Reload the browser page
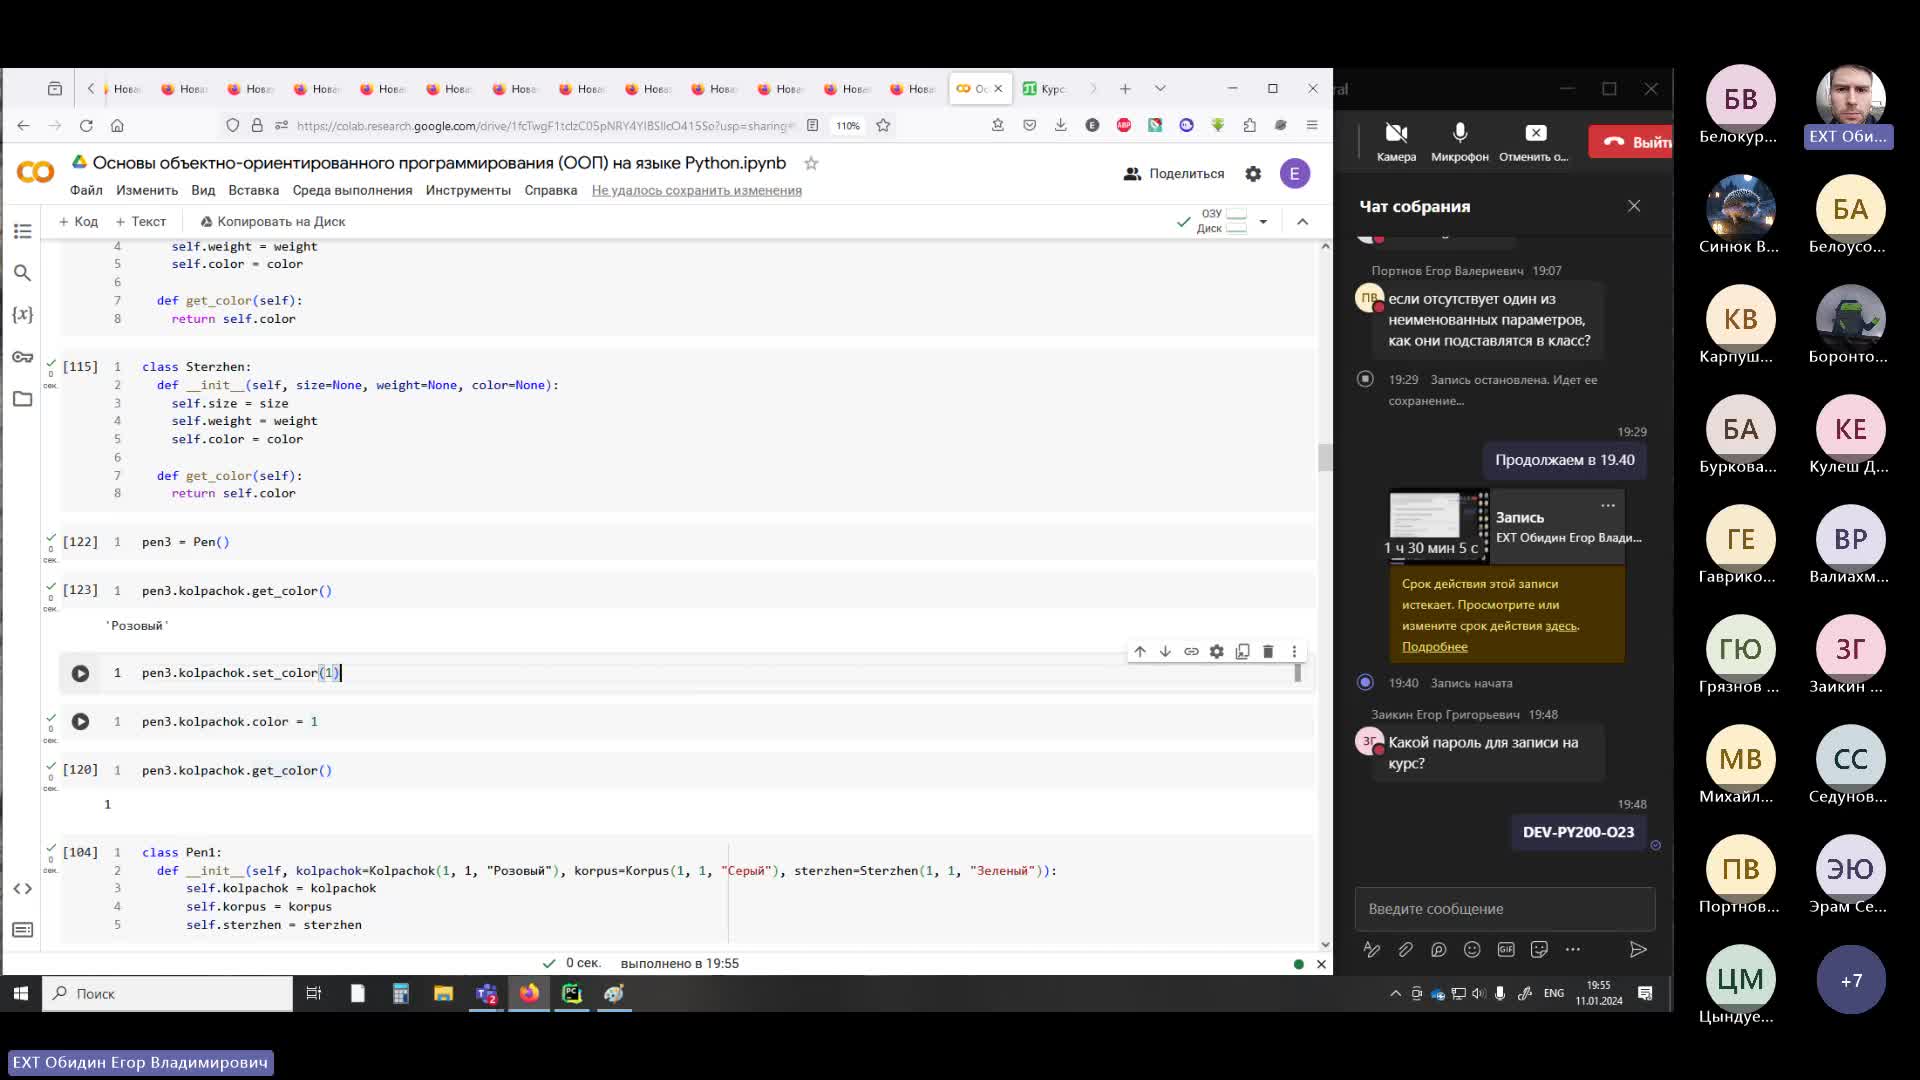 (86, 126)
